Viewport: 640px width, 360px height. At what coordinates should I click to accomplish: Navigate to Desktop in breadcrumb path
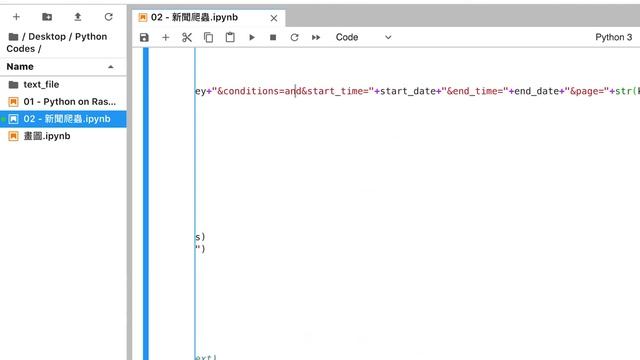tap(47, 36)
